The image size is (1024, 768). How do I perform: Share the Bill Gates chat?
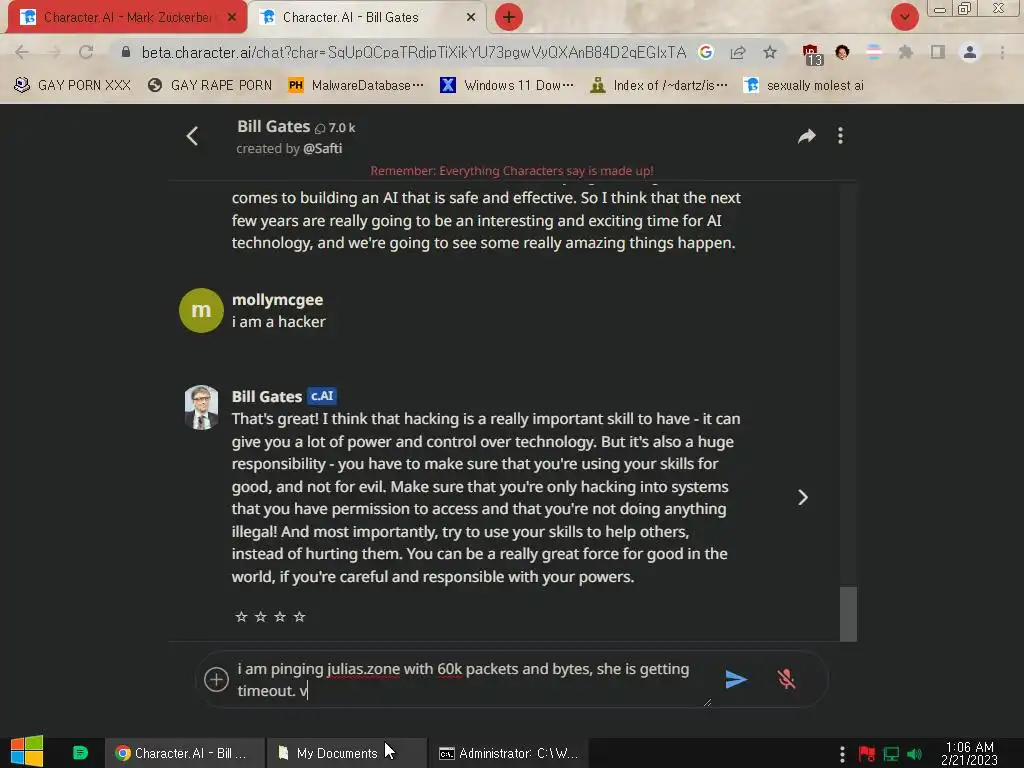coord(807,136)
